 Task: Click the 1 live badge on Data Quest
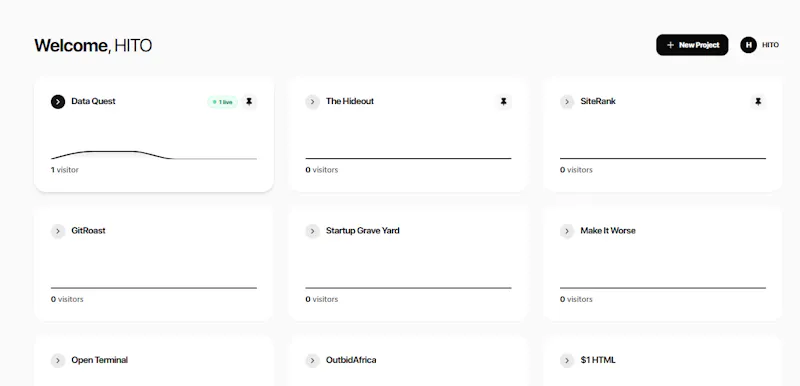(x=222, y=102)
